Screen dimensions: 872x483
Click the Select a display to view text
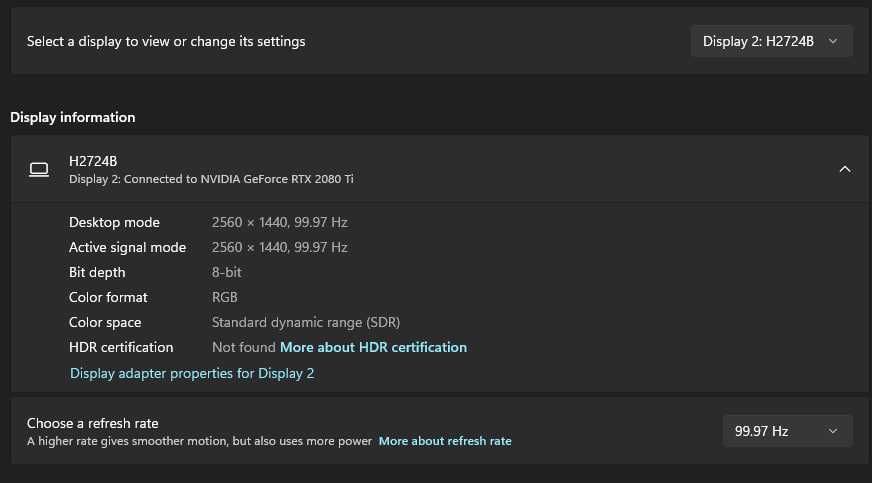[166, 41]
